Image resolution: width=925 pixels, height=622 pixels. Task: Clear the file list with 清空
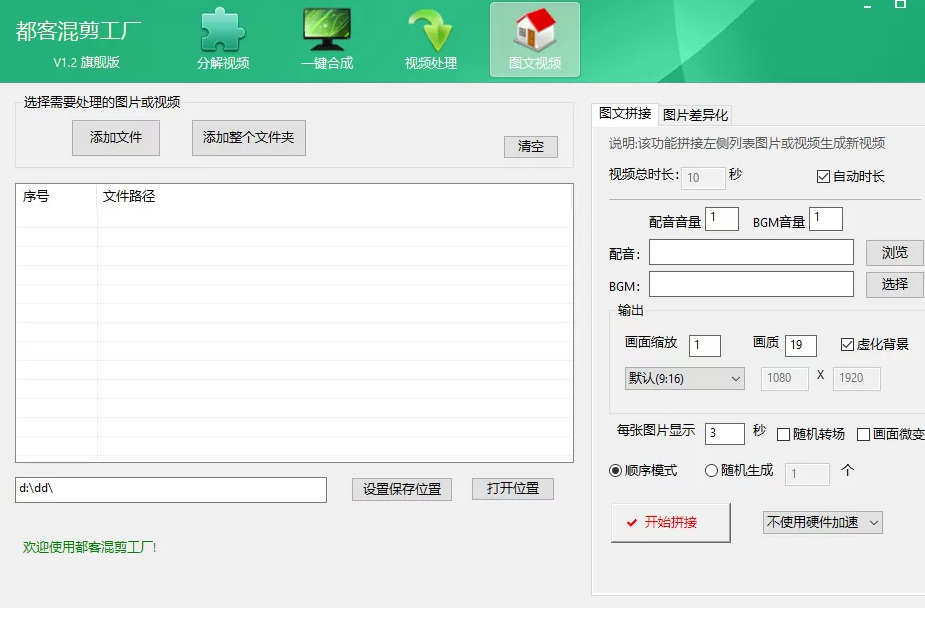530,146
